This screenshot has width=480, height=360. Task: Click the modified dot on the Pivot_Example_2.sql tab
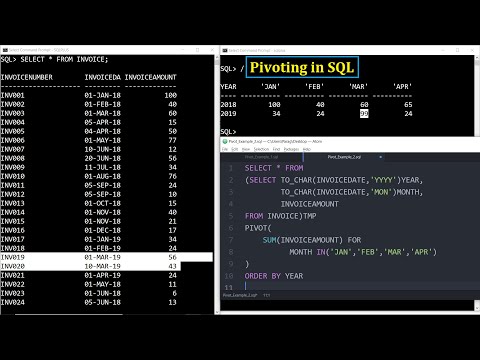point(380,157)
